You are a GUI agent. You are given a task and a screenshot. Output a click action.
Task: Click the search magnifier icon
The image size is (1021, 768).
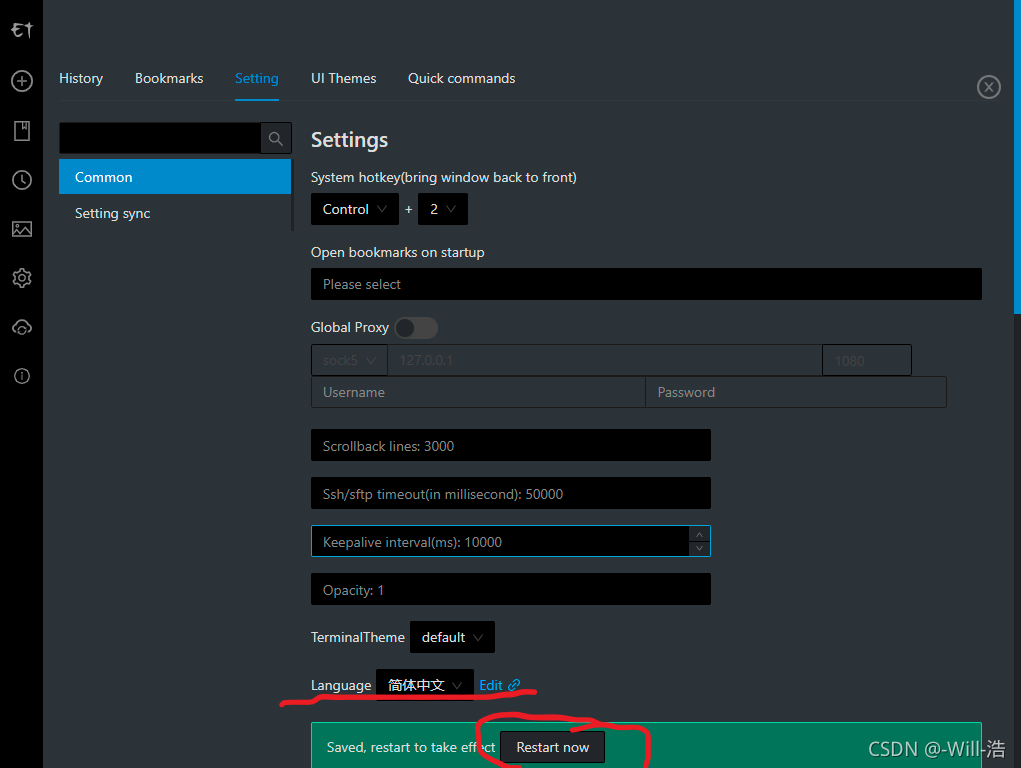[x=275, y=138]
